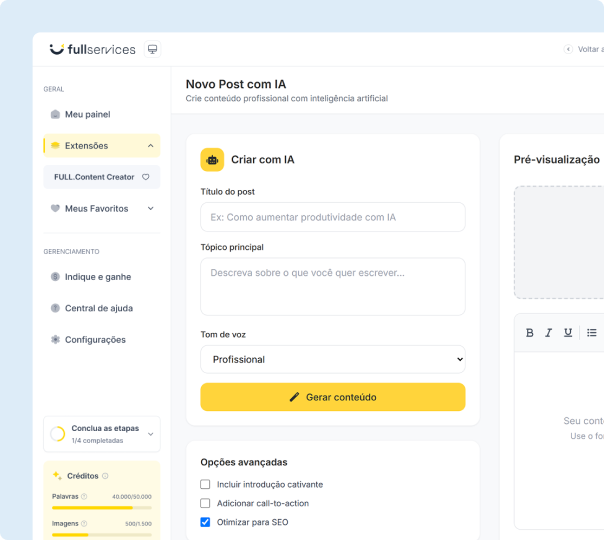Check the Adicionar call-to-action option
The image size is (604, 540).
[x=206, y=503]
